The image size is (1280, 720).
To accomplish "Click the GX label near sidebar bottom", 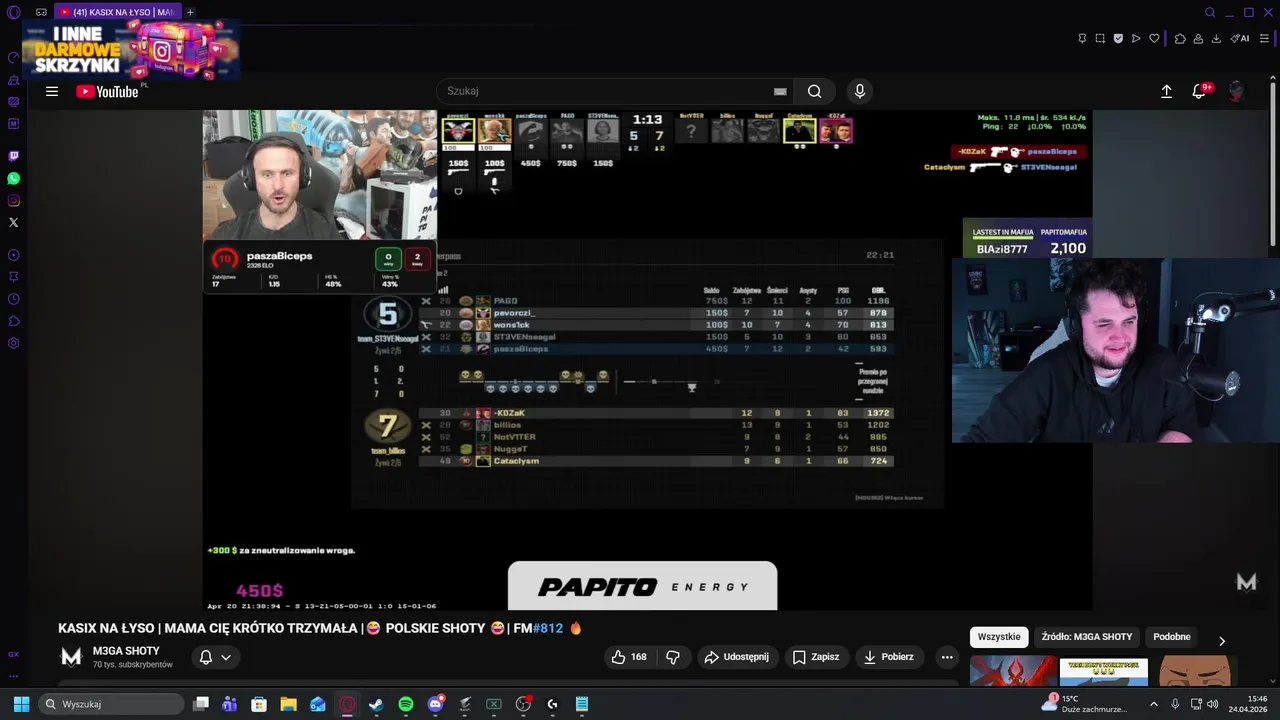I will pyautogui.click(x=14, y=654).
